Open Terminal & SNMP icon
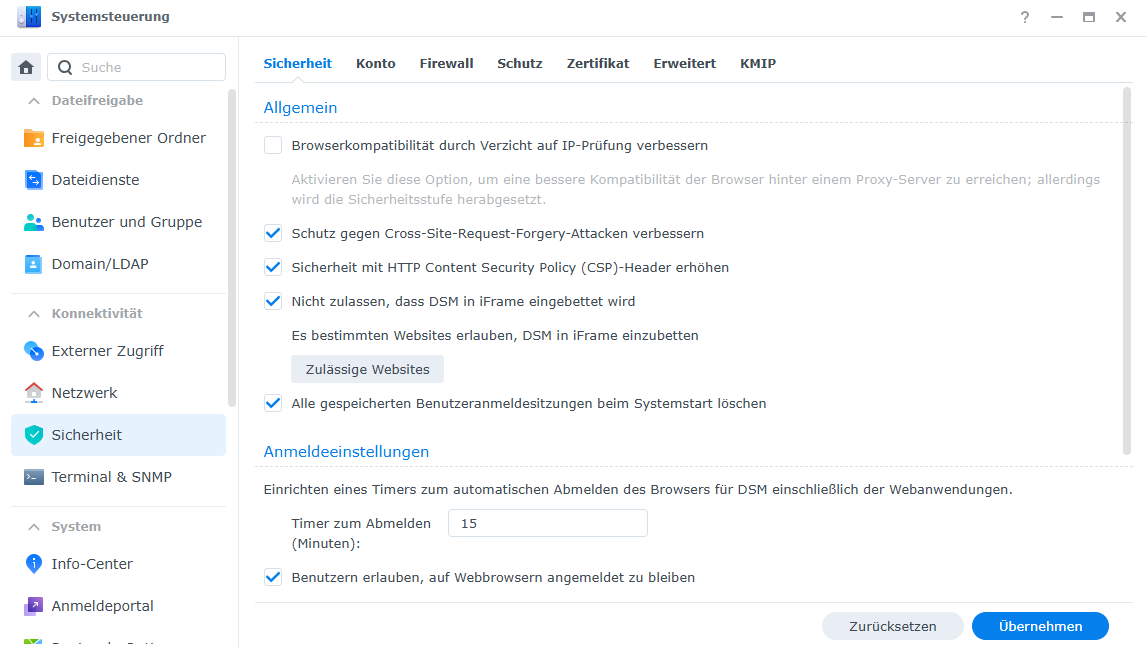The image size is (1147, 648). pyautogui.click(x=34, y=477)
